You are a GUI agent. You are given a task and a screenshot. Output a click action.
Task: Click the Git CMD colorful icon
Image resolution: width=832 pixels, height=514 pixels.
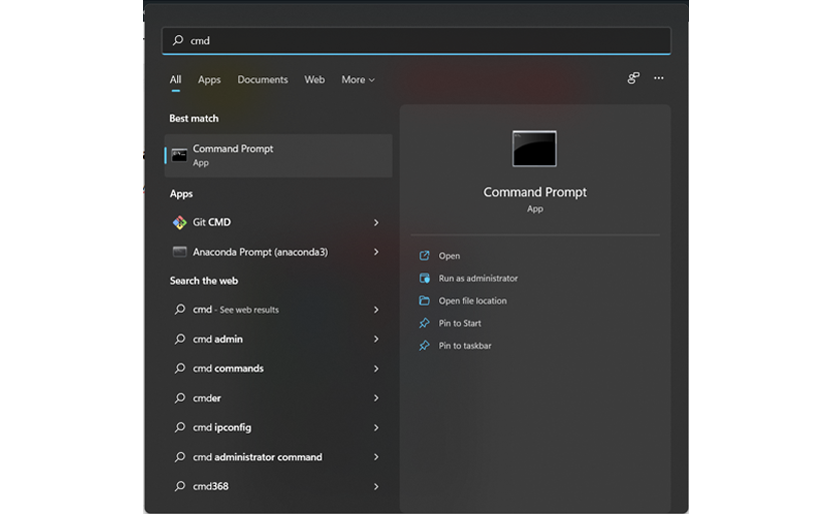179,222
